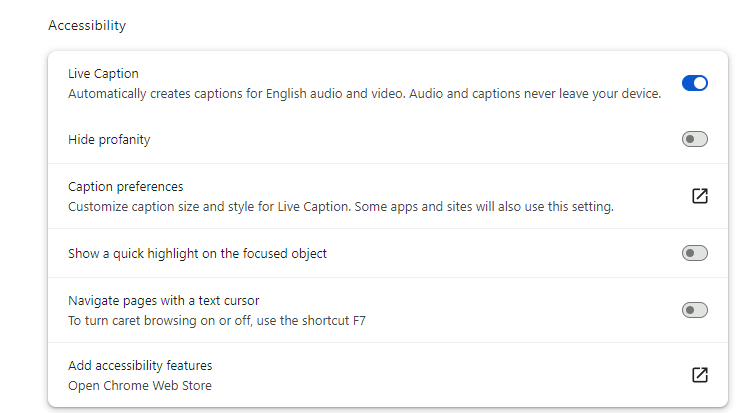
Task: Click the Hide profanity label
Action: point(109,139)
